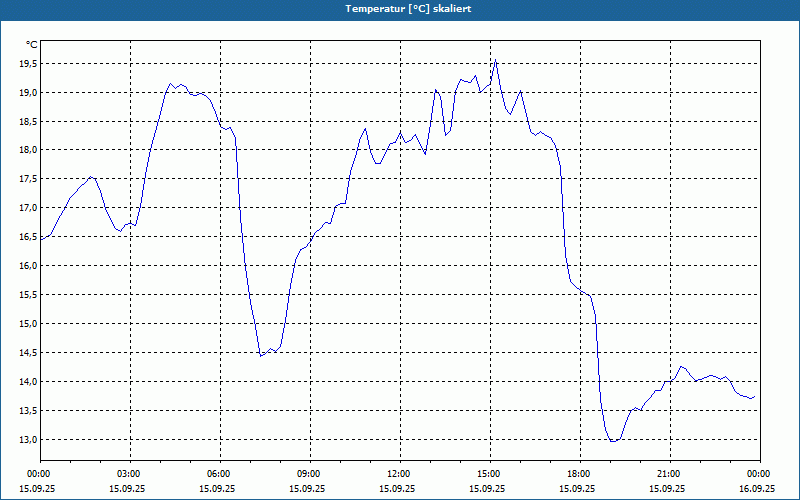
Task: Select the 16,5 y-axis label
Action: pyautogui.click(x=29, y=237)
